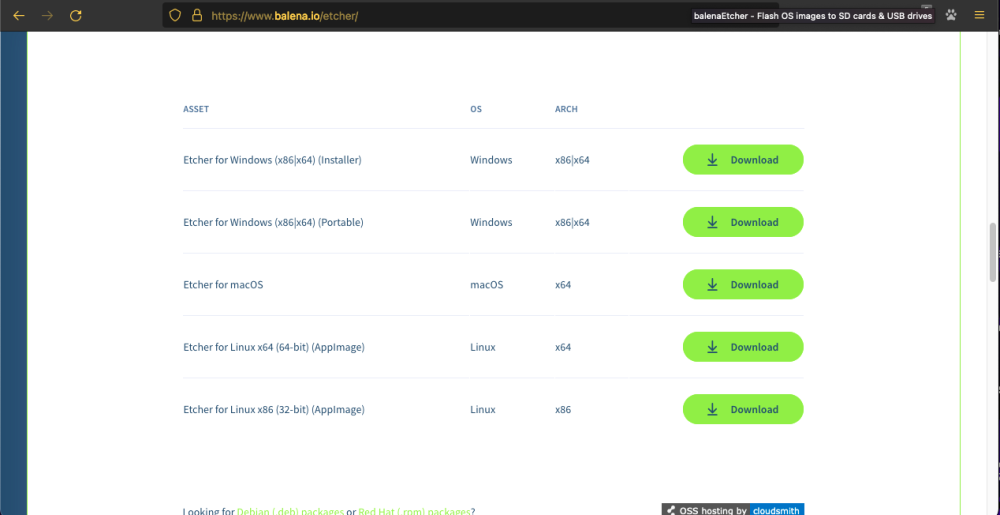This screenshot has height=515, width=1000.
Task: Select text "Etcher for Windows (x86|x64) (Portable)"
Action: pos(273,222)
